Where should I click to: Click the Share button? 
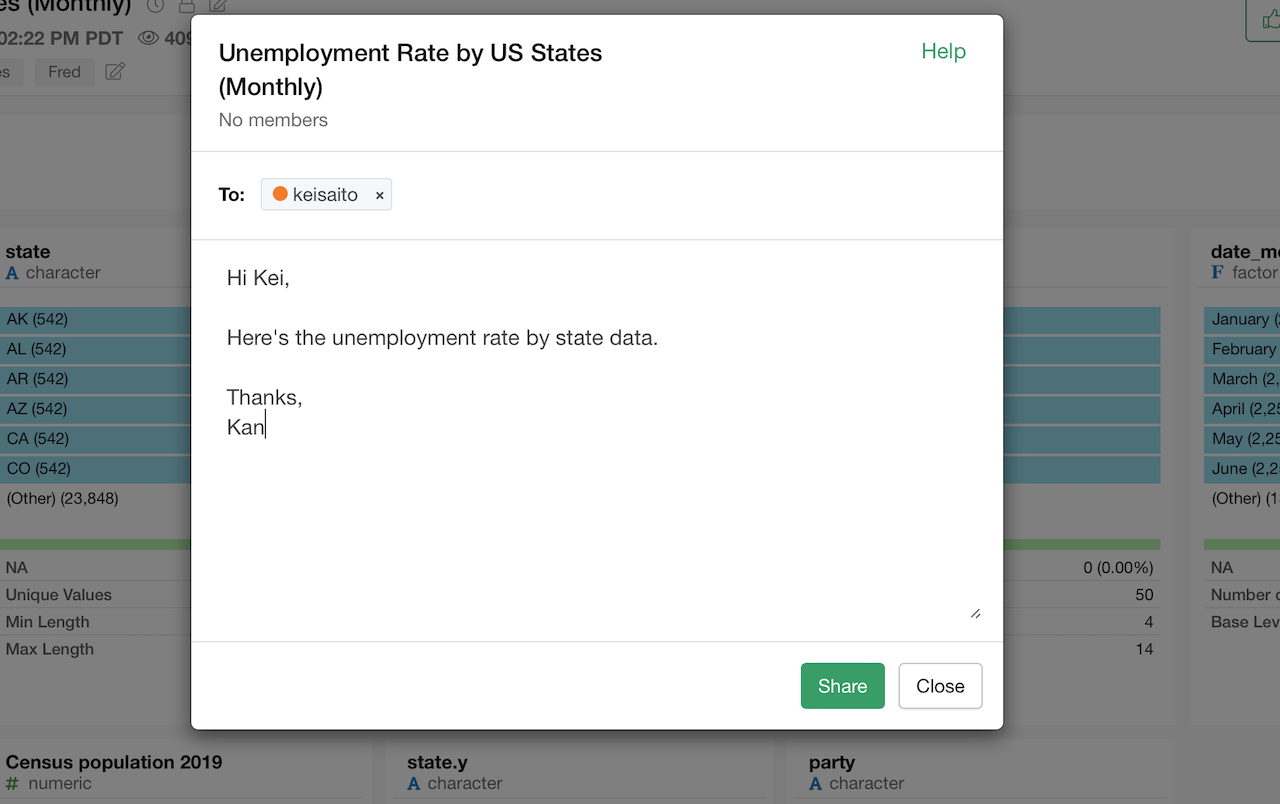click(x=843, y=686)
